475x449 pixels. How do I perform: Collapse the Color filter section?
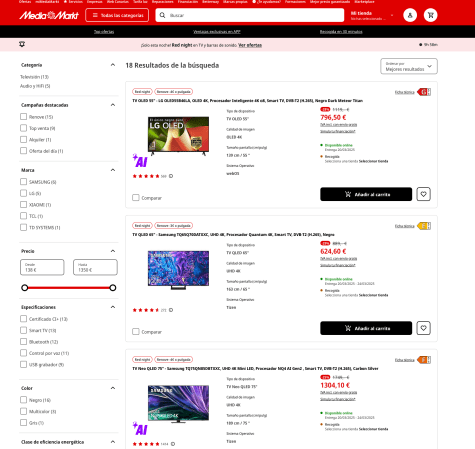click(113, 388)
